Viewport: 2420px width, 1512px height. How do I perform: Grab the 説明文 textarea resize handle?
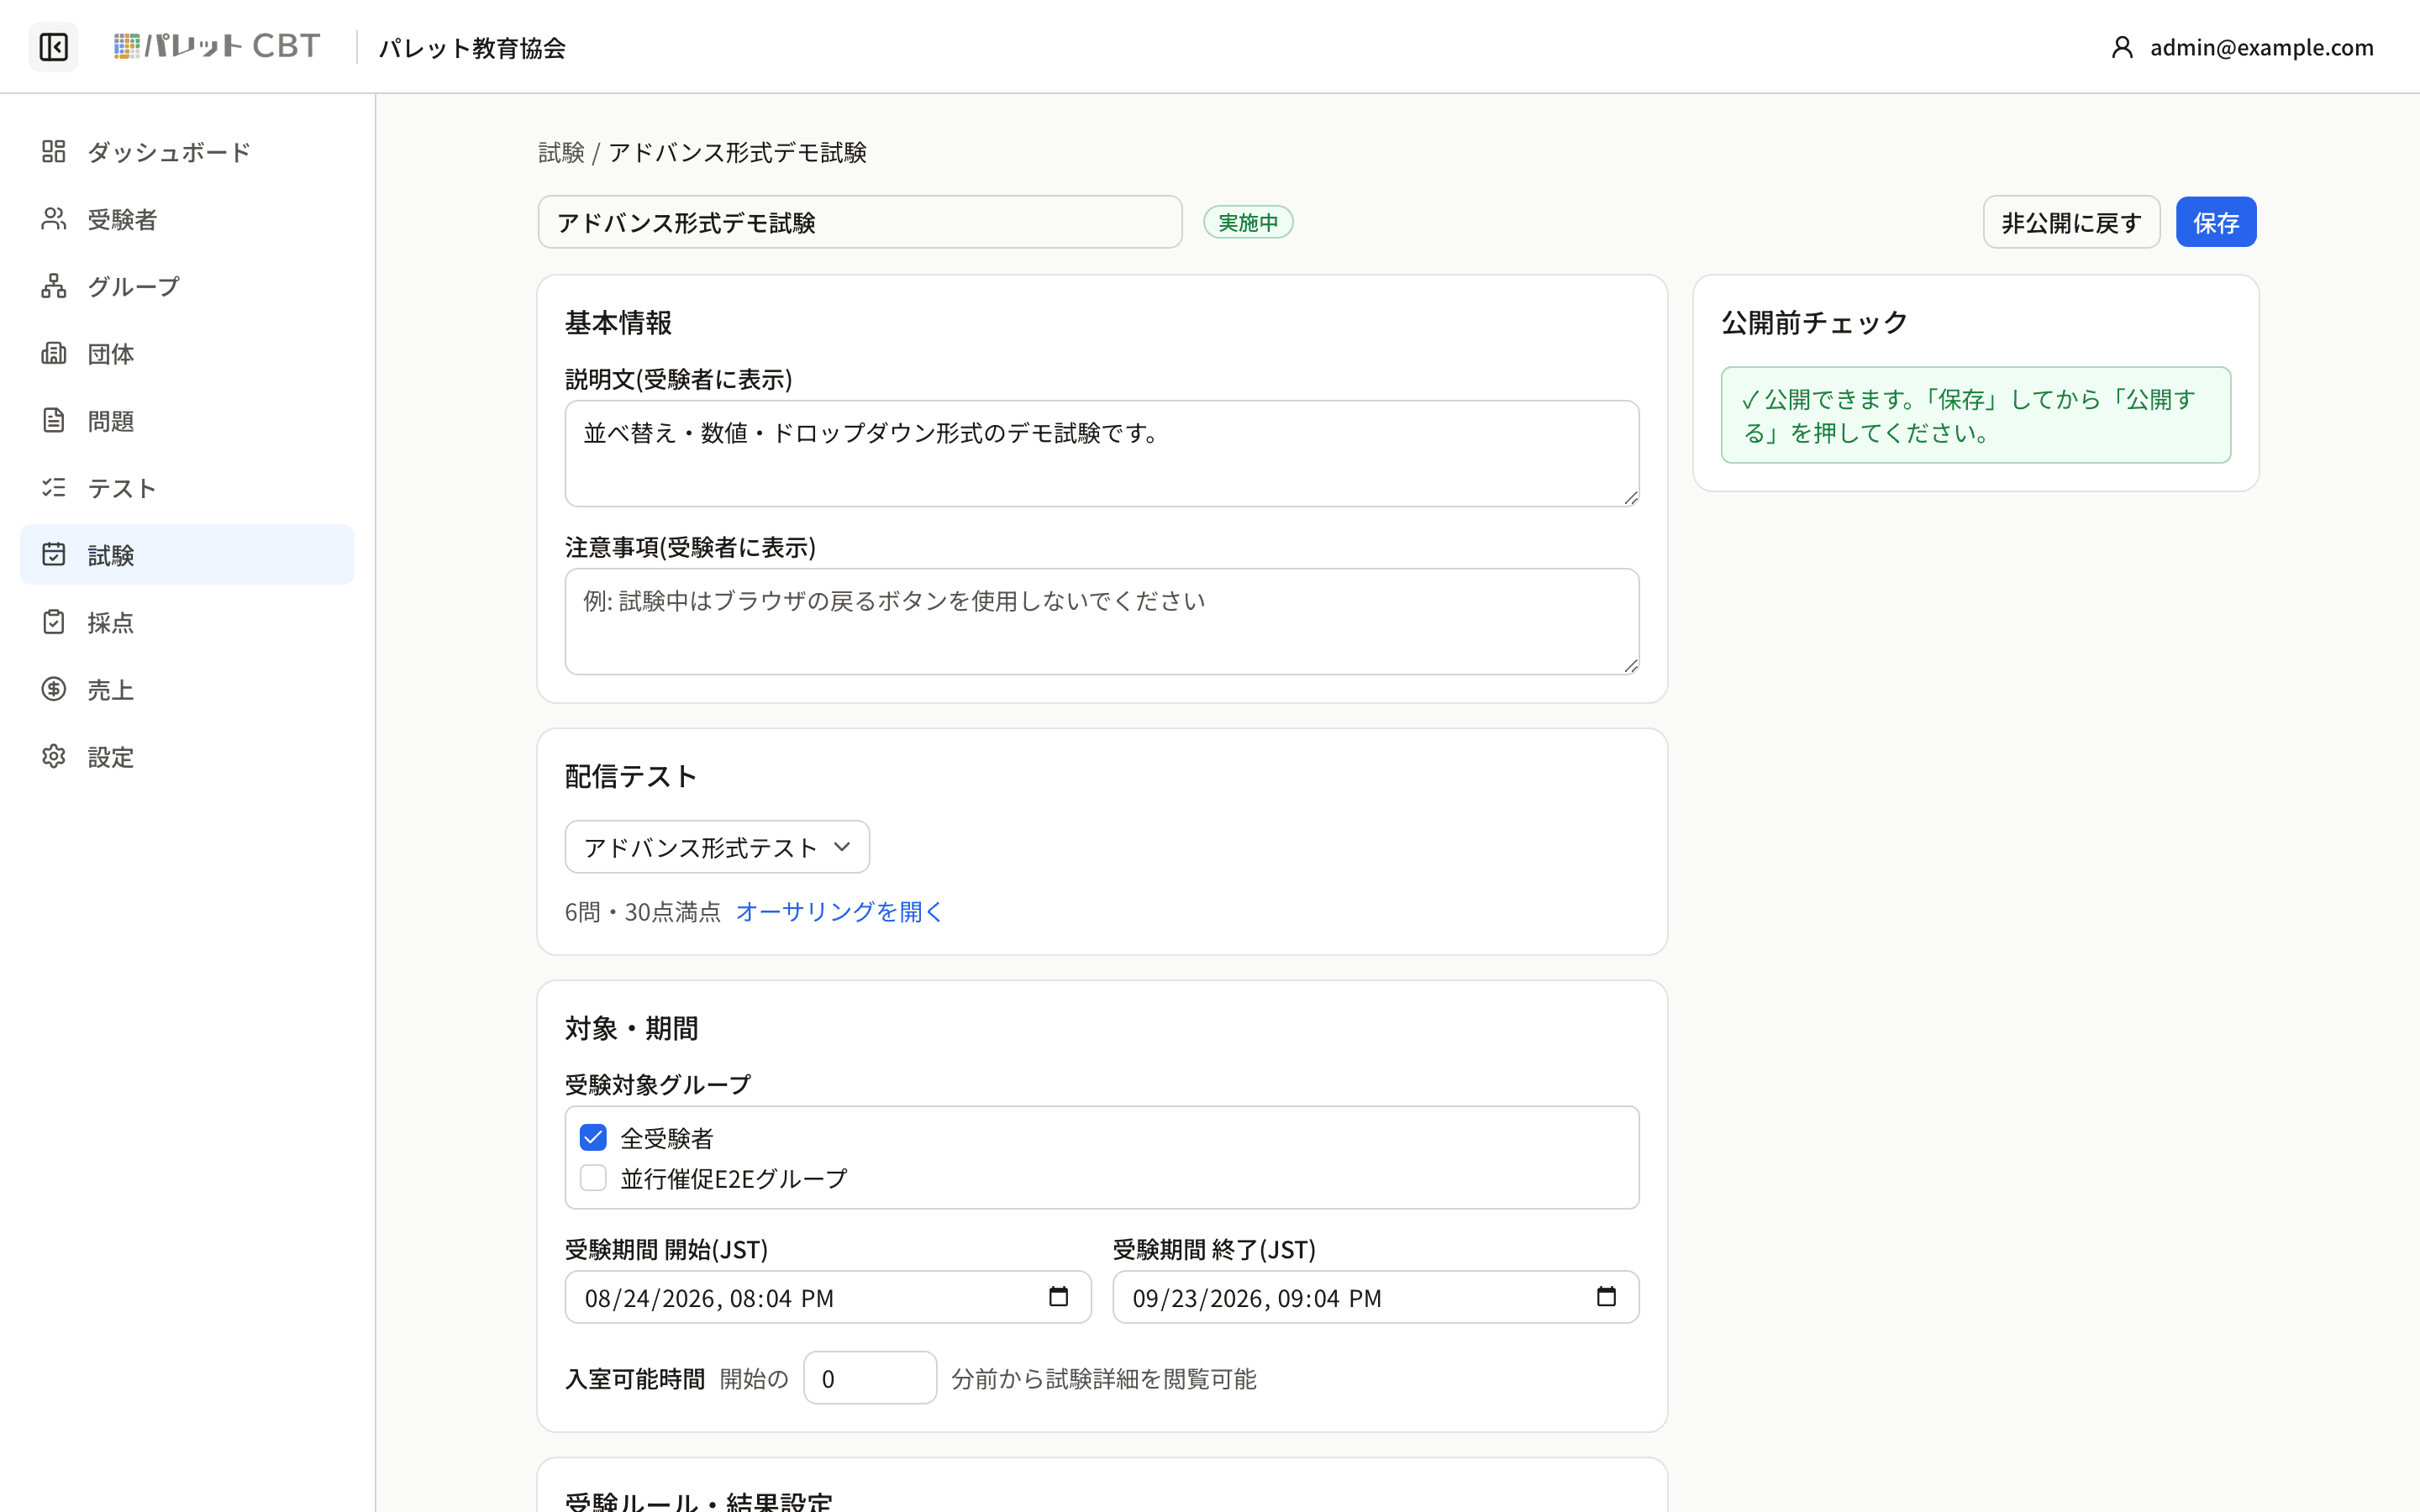coord(1630,497)
